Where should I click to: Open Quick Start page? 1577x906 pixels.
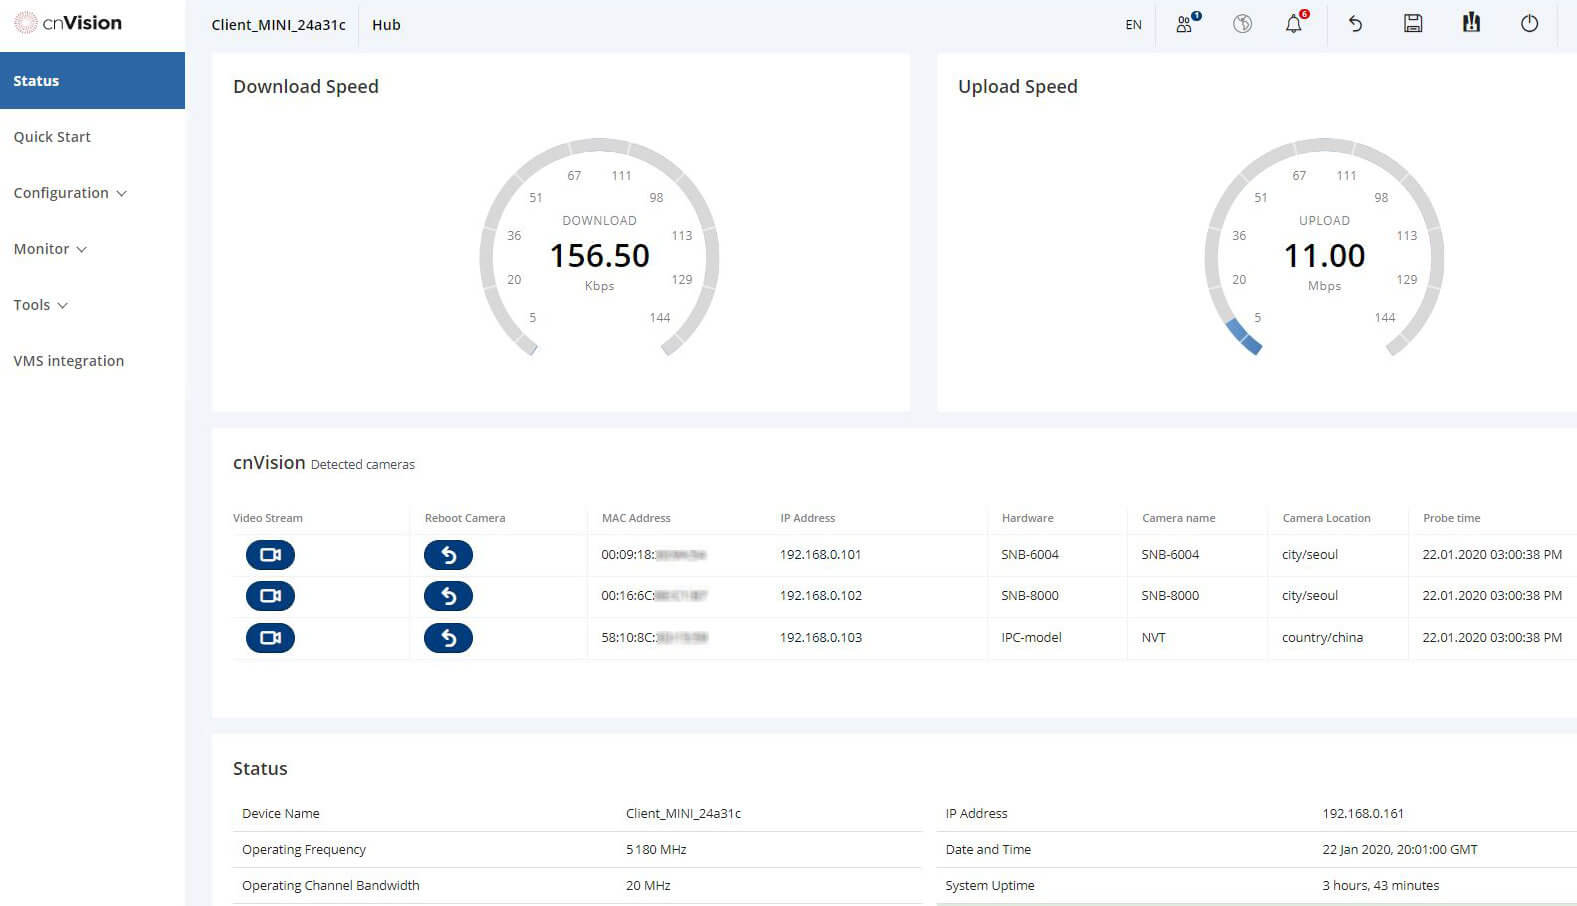pyautogui.click(x=52, y=137)
